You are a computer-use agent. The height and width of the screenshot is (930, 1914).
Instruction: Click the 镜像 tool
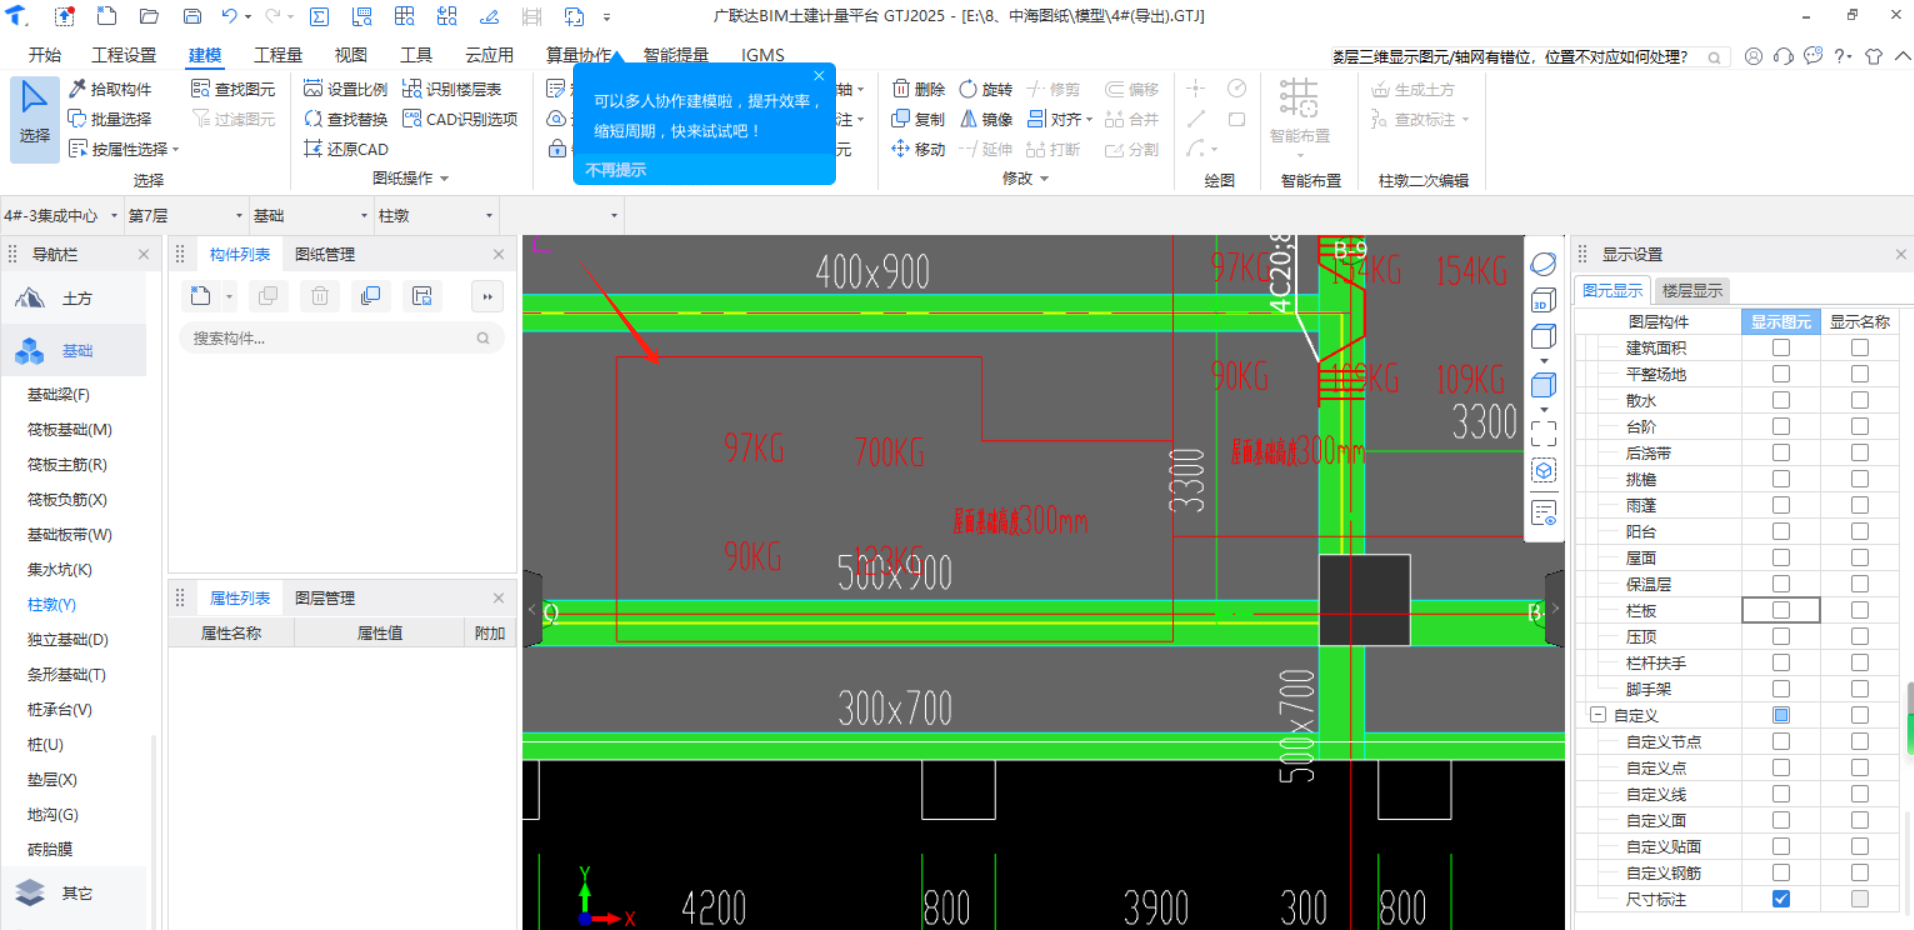(986, 119)
